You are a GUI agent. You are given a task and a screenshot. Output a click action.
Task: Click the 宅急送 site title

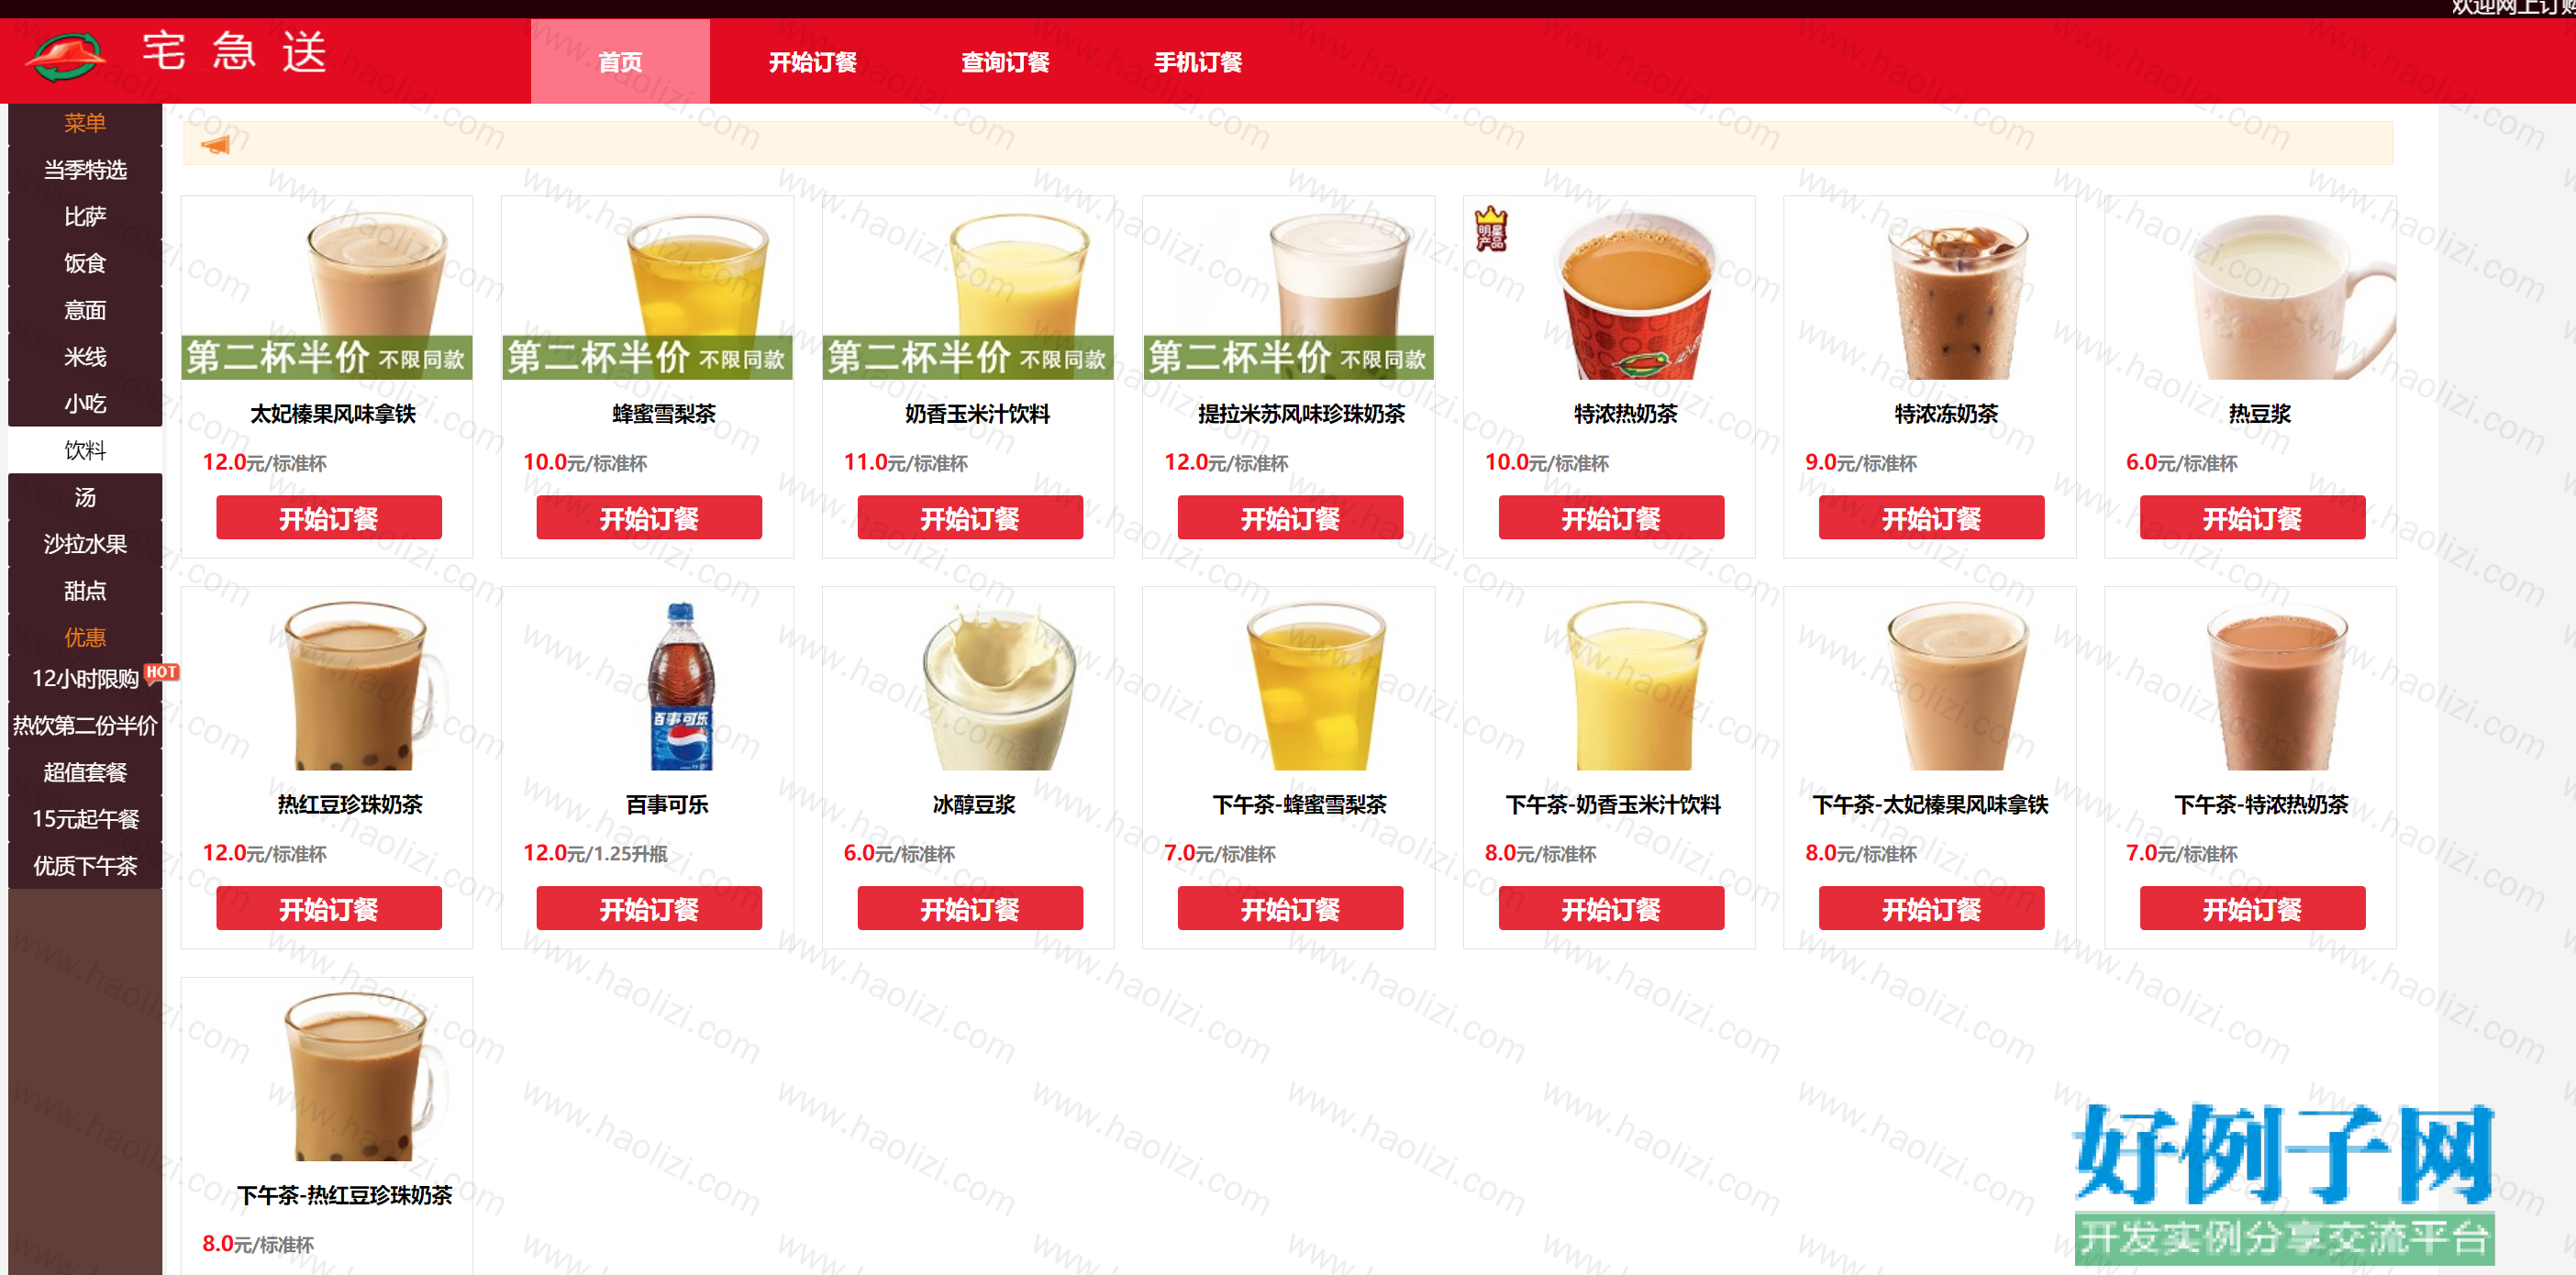[234, 52]
